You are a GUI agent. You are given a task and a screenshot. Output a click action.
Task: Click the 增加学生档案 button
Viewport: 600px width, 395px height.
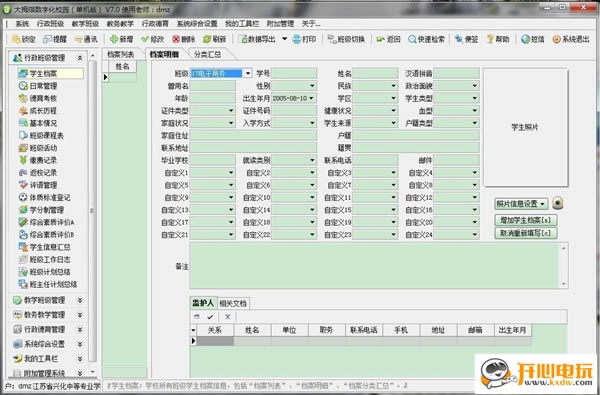click(526, 220)
